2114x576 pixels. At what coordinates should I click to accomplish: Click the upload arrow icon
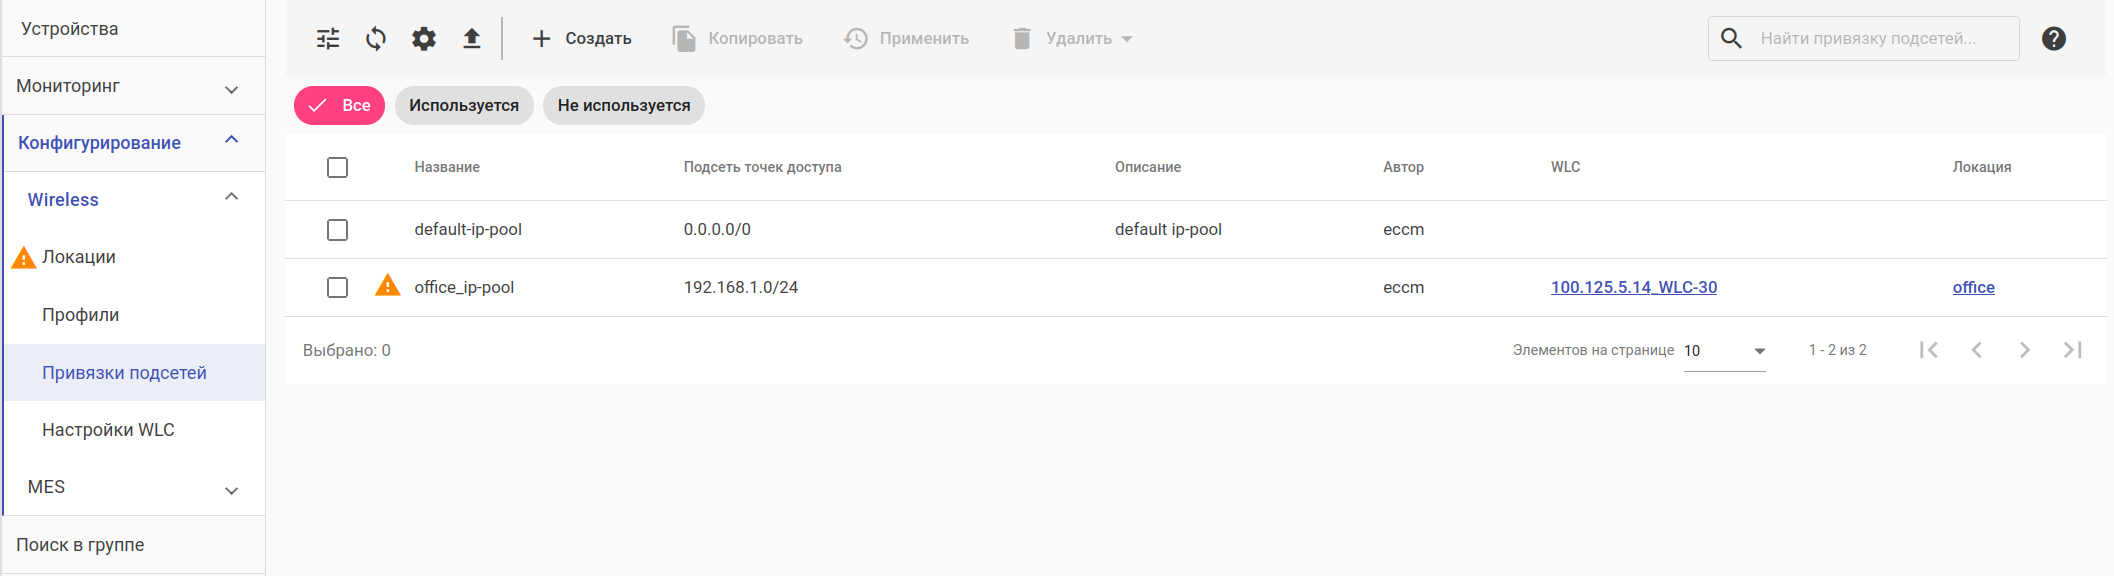[472, 39]
